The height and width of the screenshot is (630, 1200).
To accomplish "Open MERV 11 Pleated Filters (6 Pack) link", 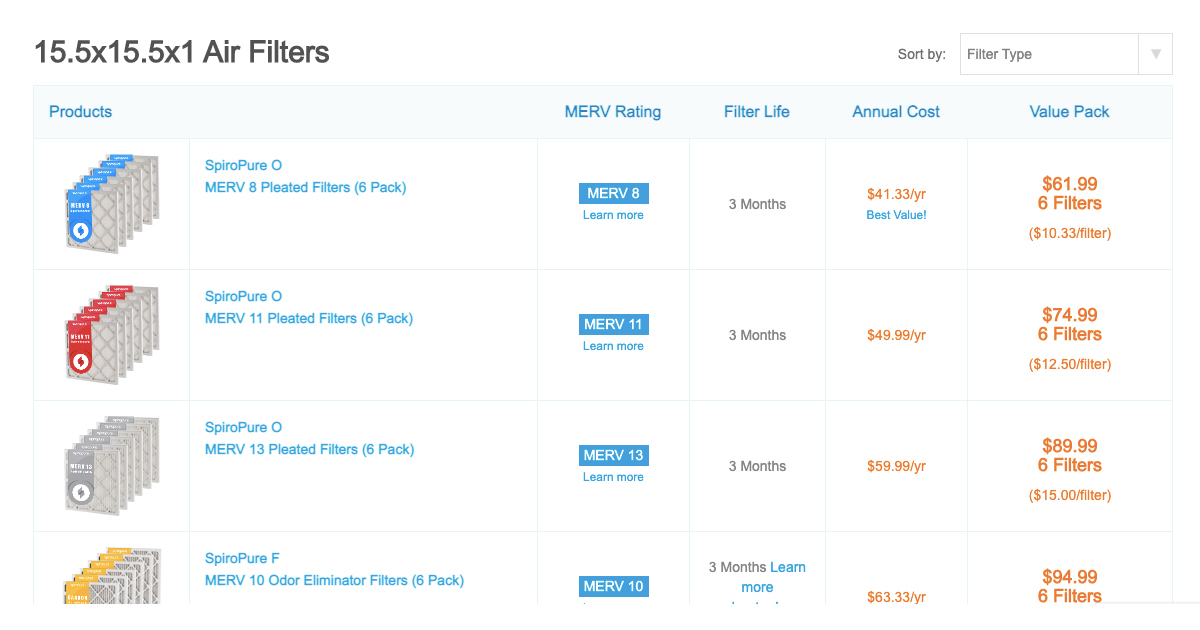I will click(x=308, y=318).
